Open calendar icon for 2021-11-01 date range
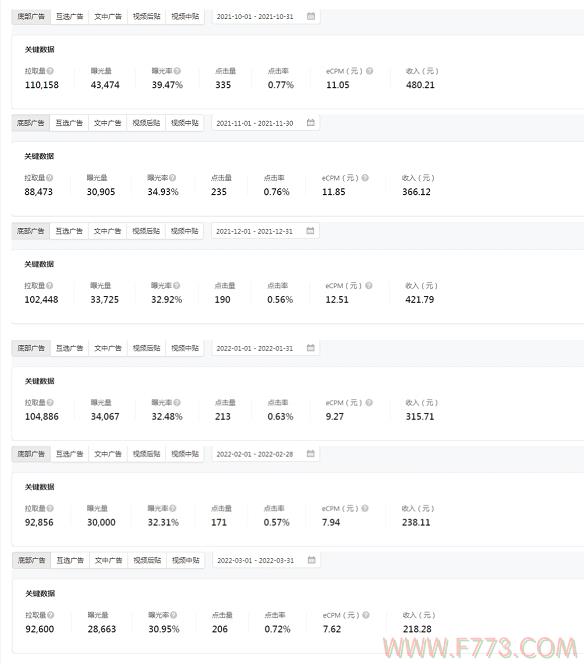This screenshot has width=584, height=664. [311, 123]
